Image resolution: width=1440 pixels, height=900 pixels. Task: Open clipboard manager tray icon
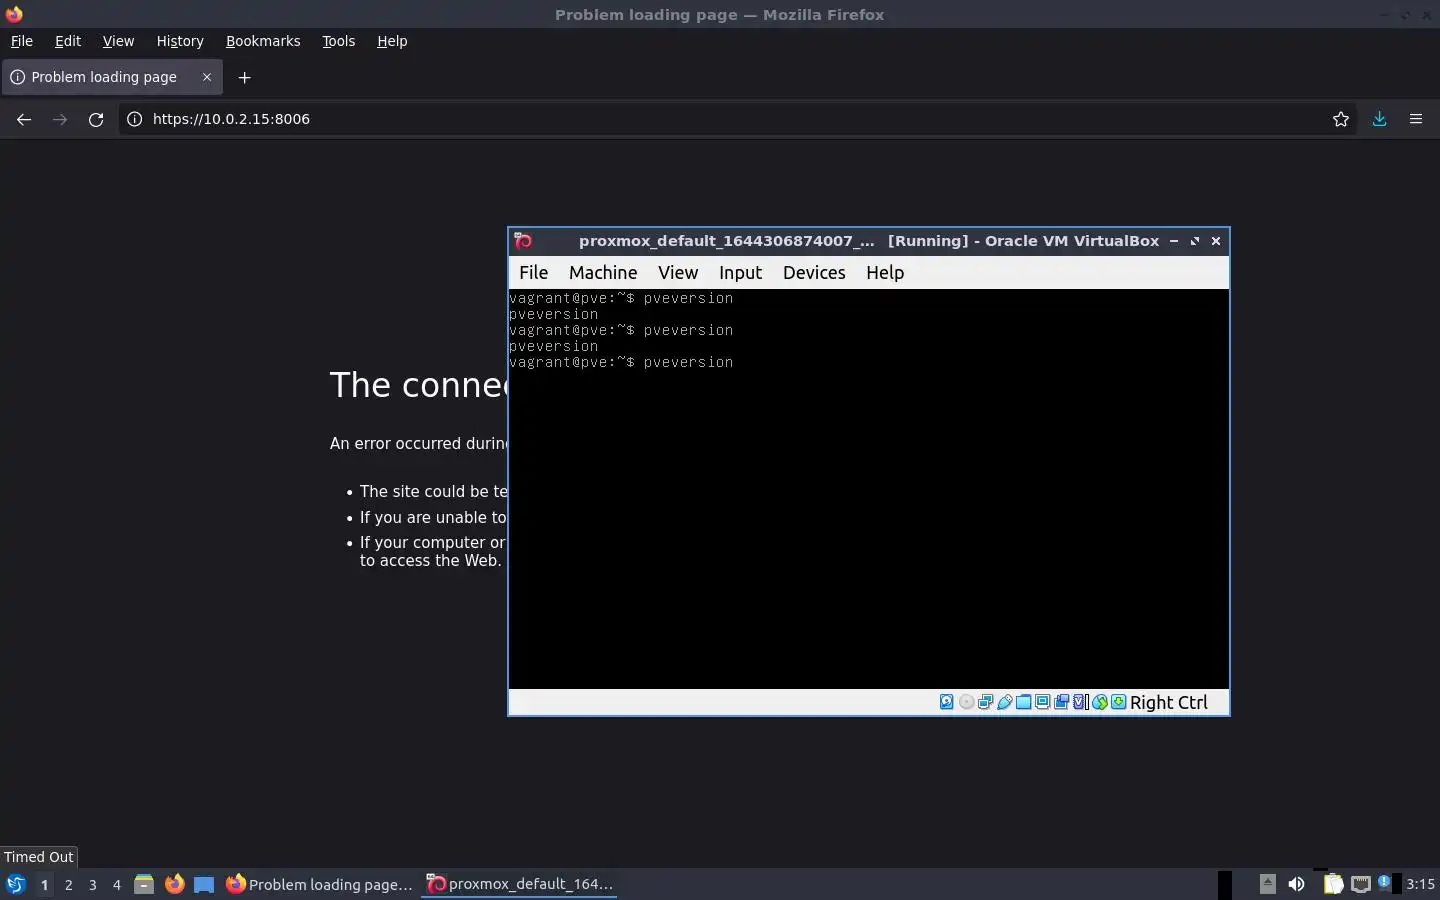click(x=1333, y=884)
